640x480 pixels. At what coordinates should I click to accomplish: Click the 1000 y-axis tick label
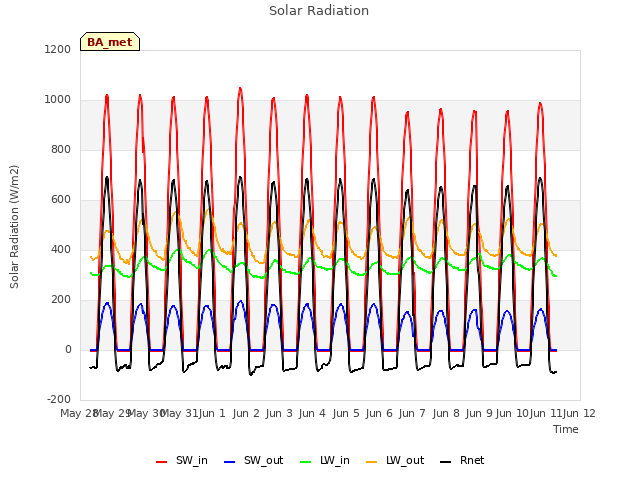tap(58, 100)
